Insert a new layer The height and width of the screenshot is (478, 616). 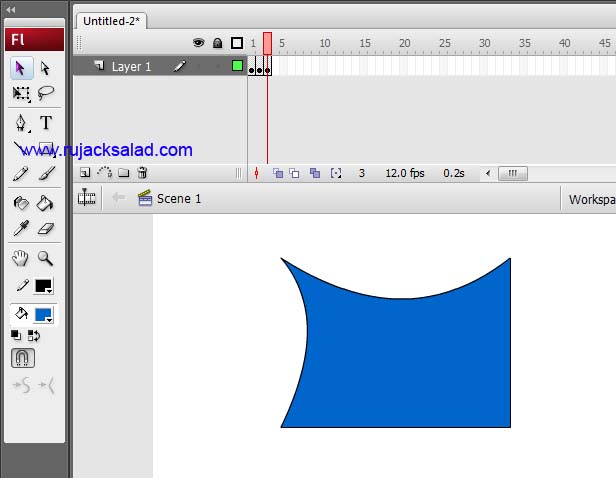tap(85, 172)
